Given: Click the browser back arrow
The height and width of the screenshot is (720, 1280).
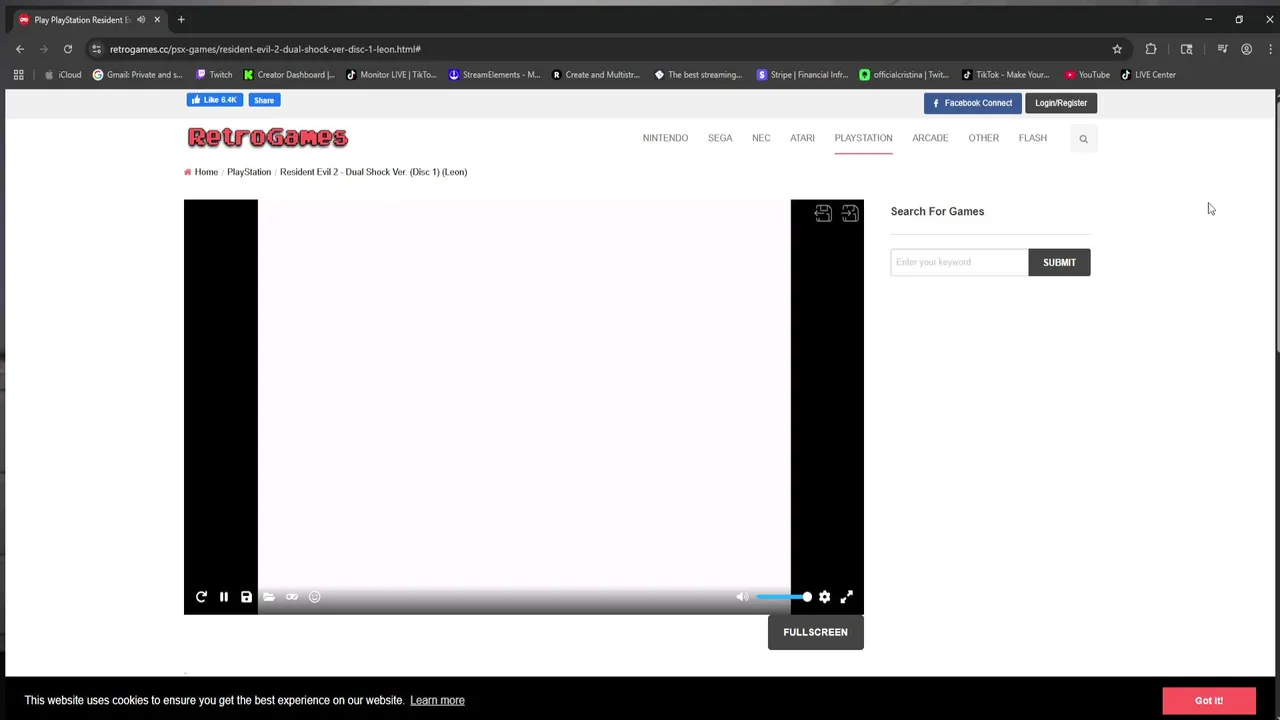Looking at the screenshot, I should click(20, 49).
